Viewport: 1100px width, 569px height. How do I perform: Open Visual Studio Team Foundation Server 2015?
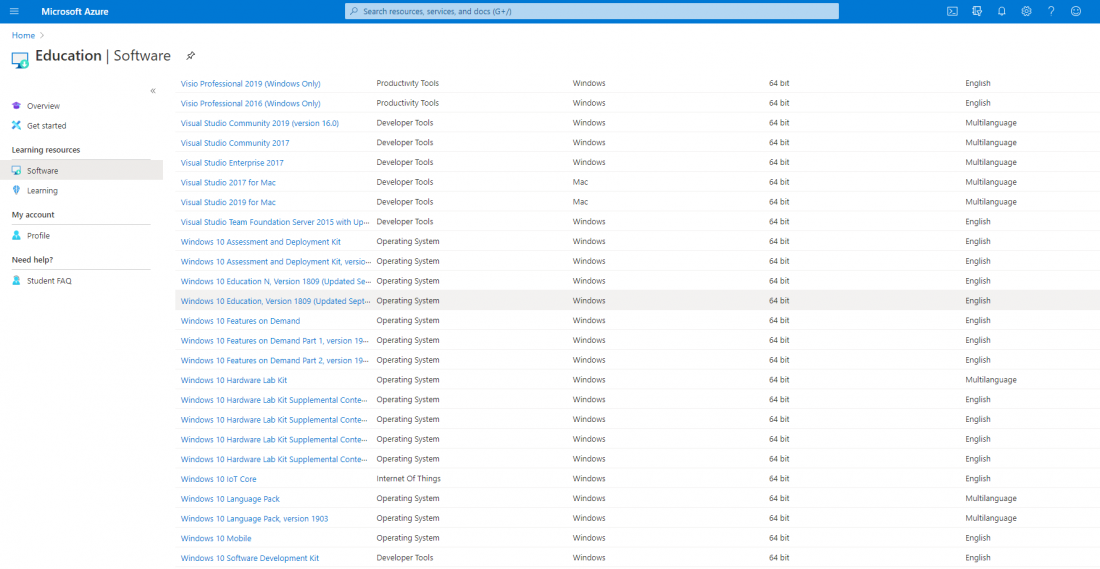coord(275,222)
